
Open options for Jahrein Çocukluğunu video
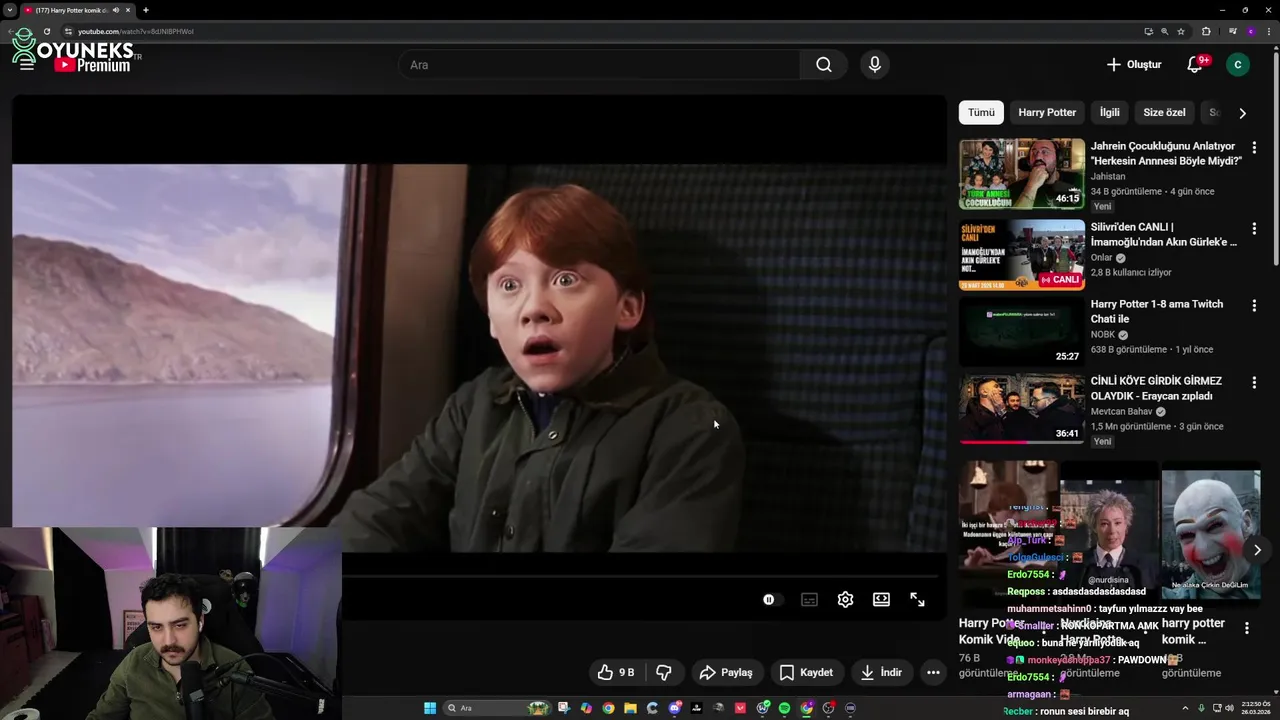[x=1254, y=148]
